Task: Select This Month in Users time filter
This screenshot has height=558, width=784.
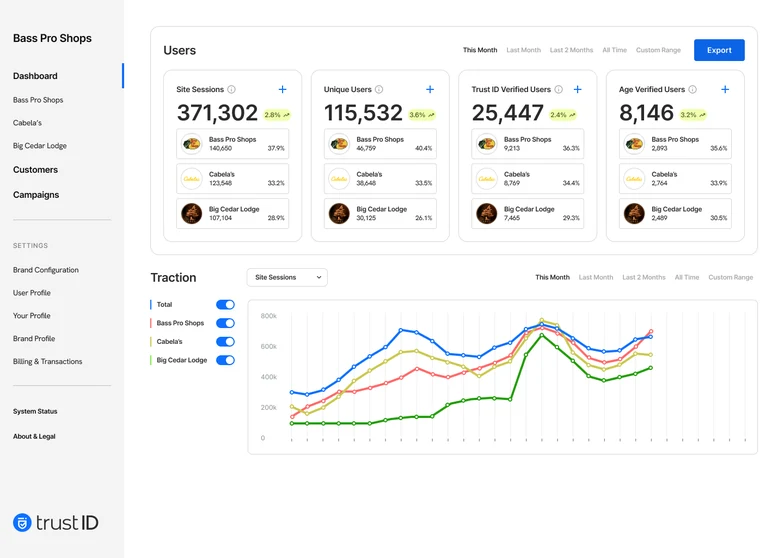Action: pos(480,50)
